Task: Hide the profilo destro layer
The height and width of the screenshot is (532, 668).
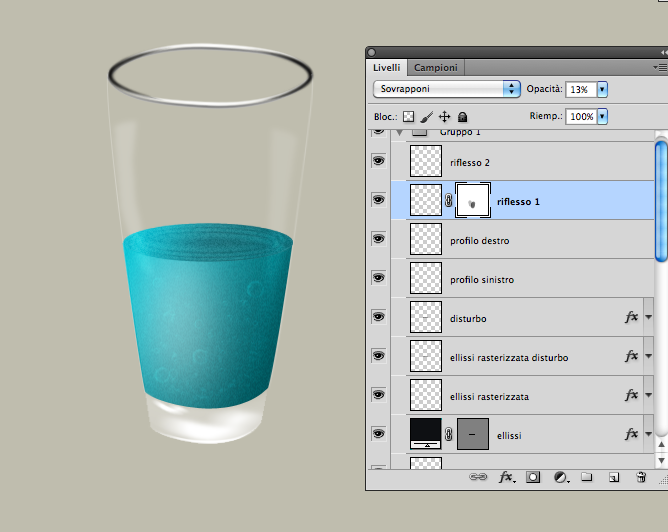Action: (x=378, y=239)
